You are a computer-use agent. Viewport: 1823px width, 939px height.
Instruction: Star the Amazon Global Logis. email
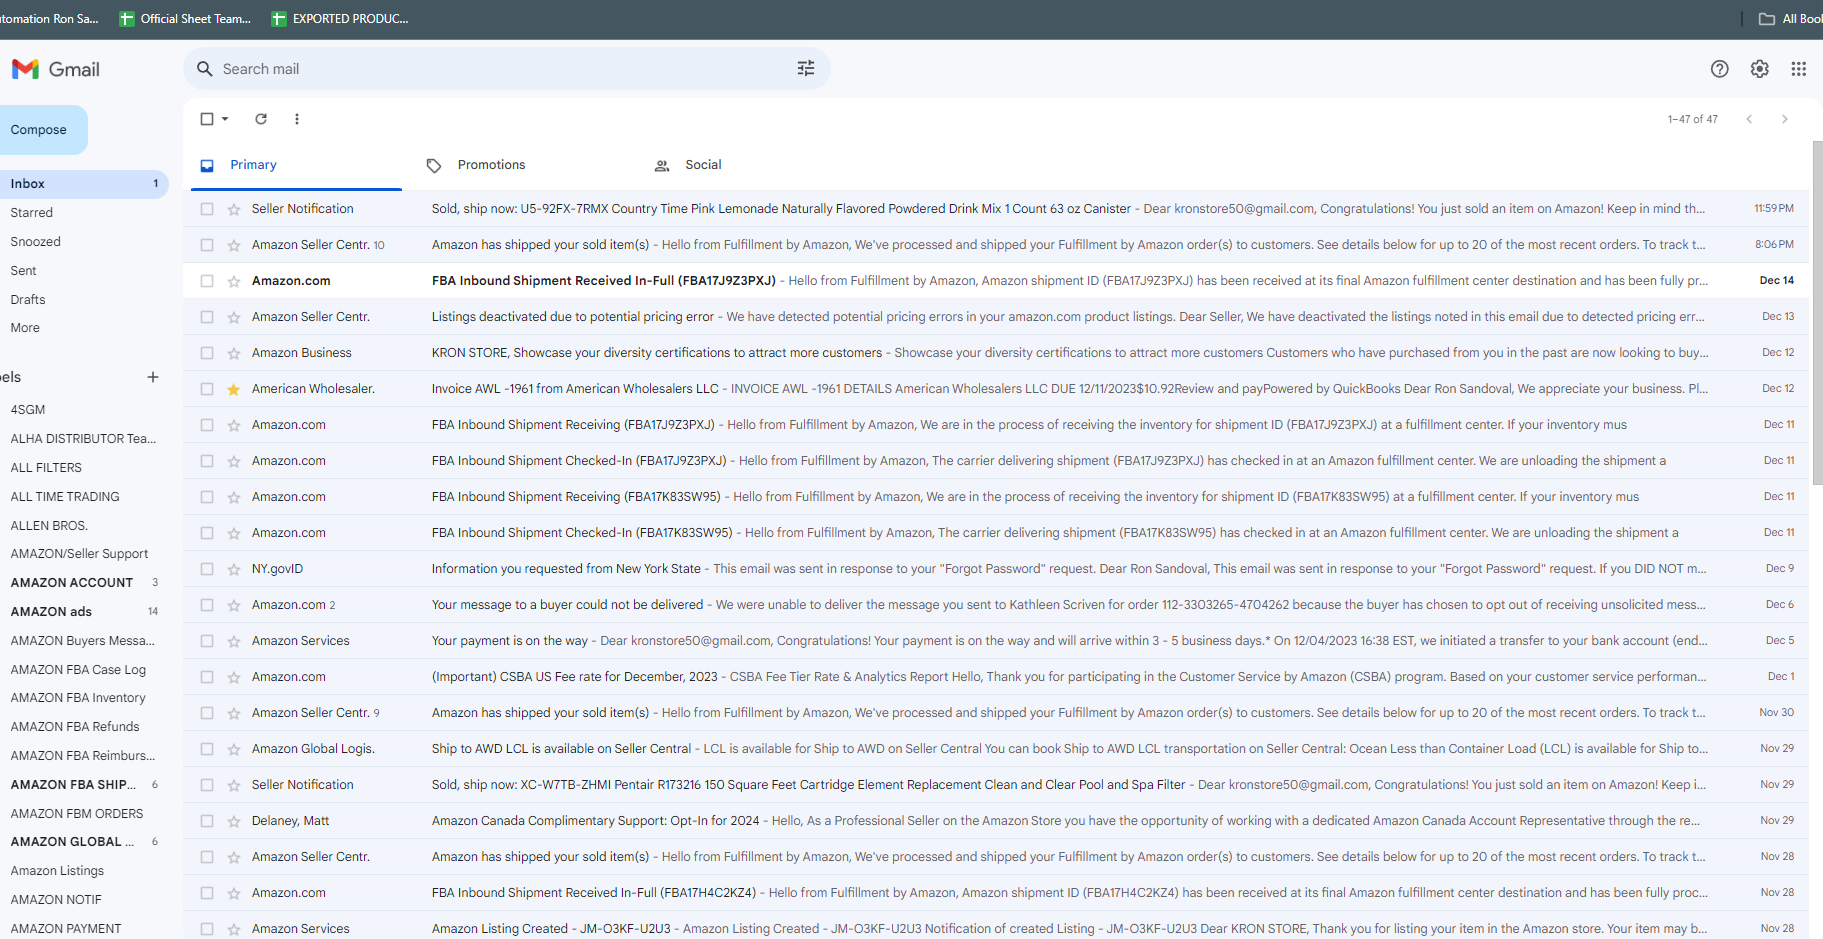pyautogui.click(x=234, y=749)
